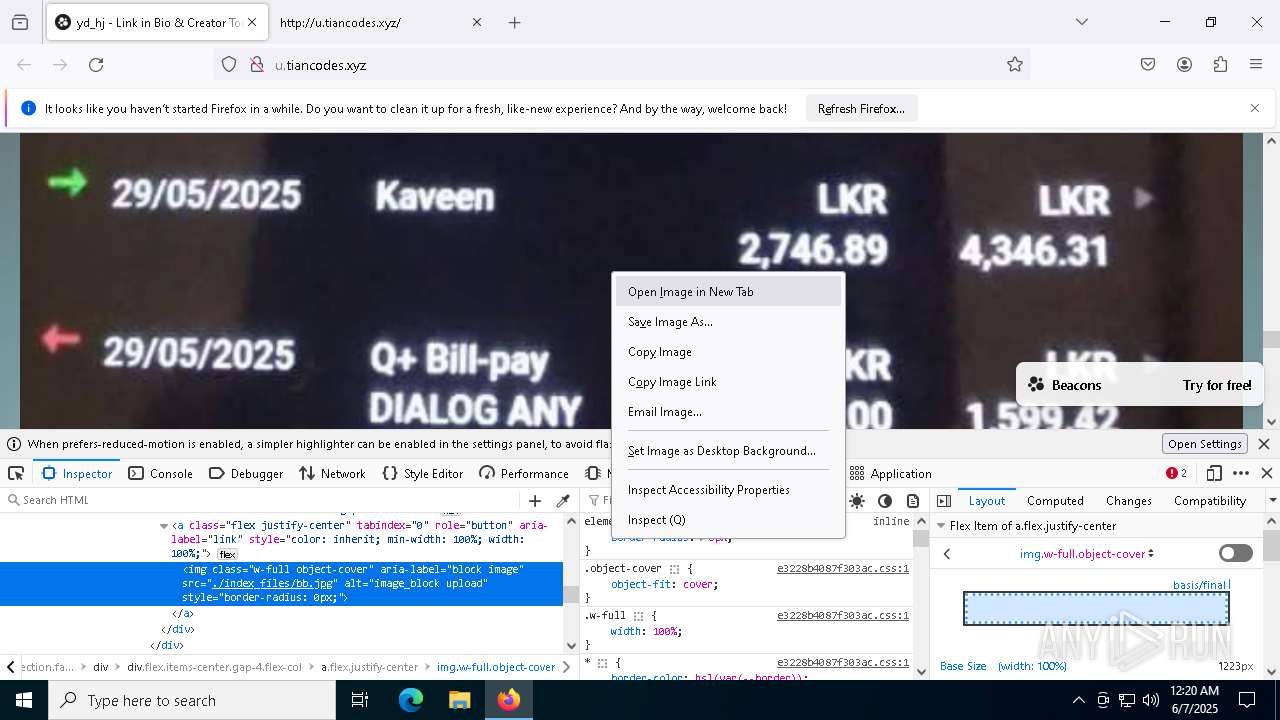Switch to the Computed sidebar tab

click(x=1055, y=500)
